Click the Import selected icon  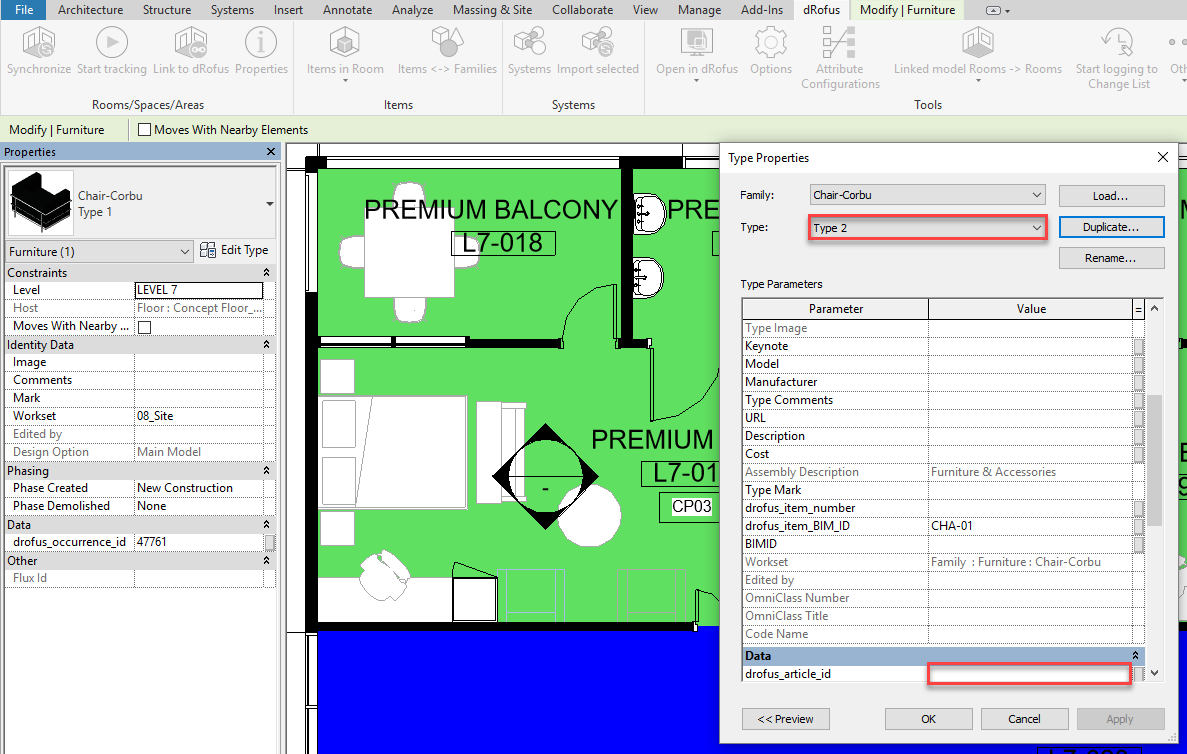pos(597,44)
